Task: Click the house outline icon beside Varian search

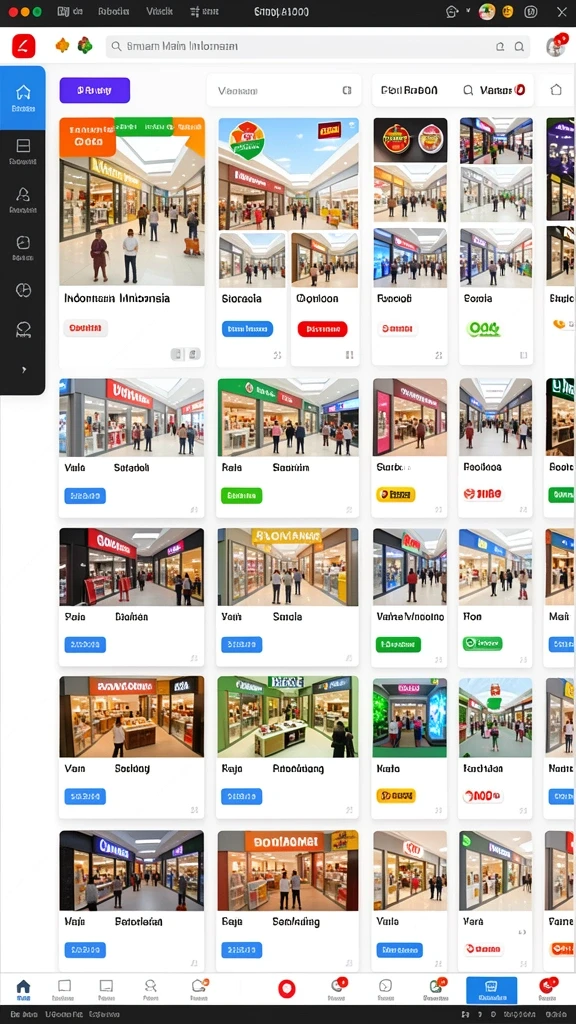Action: click(x=556, y=90)
